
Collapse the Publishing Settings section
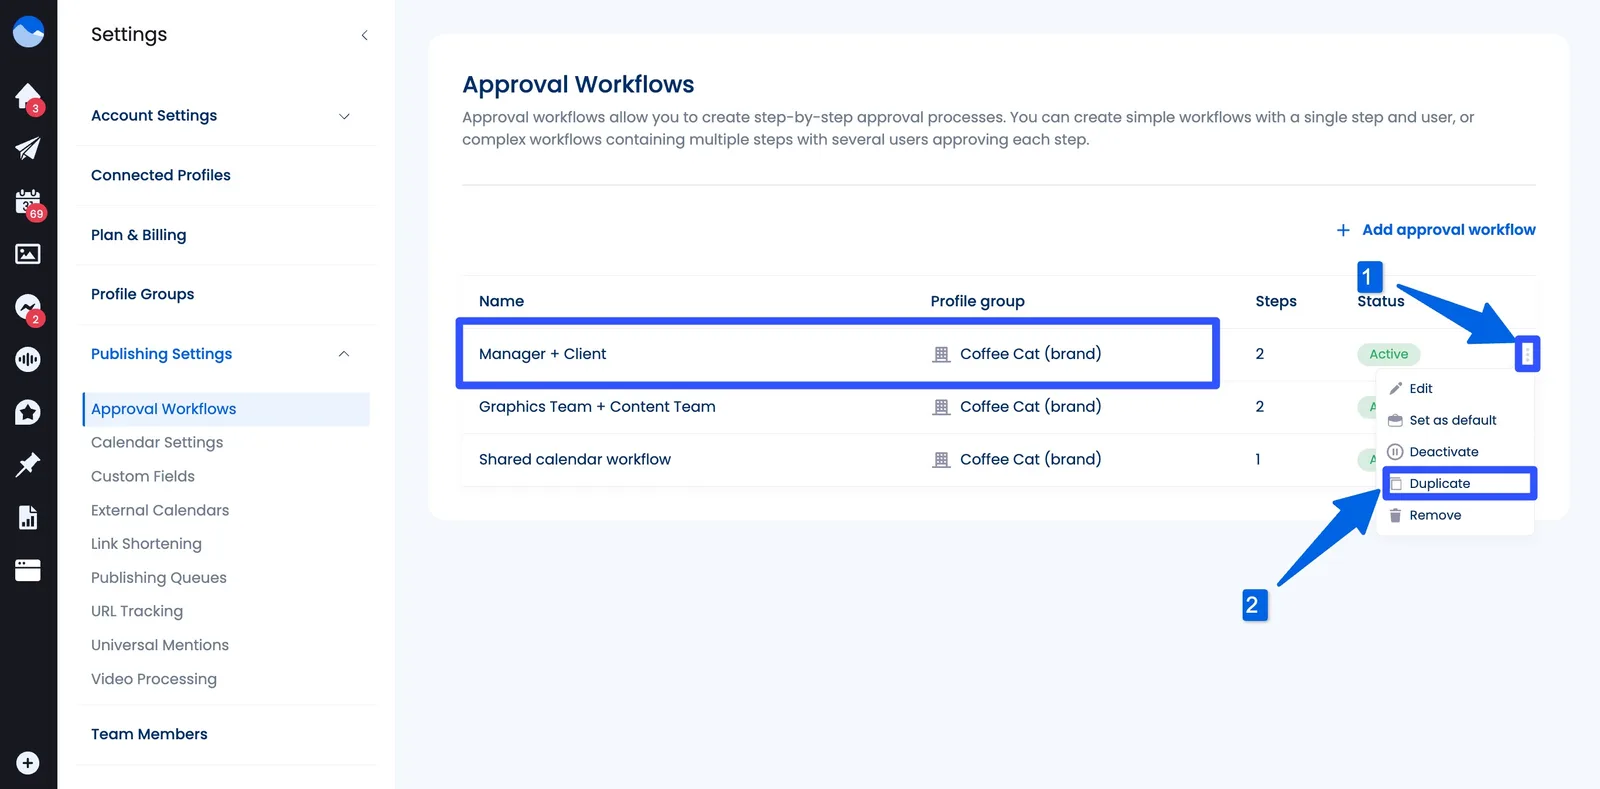coord(344,354)
